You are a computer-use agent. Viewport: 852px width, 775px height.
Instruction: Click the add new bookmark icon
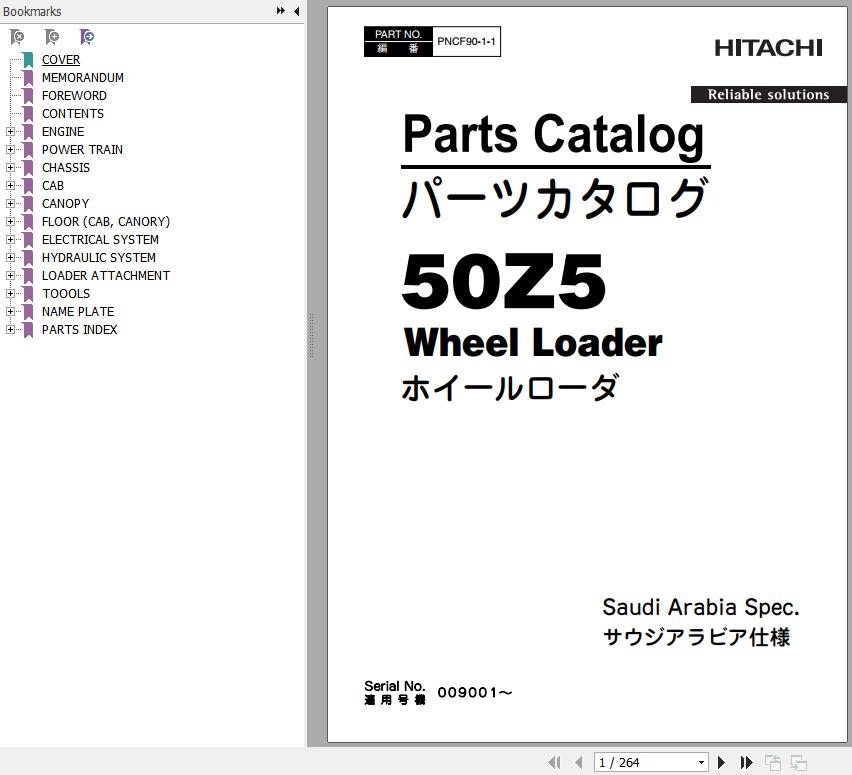click(52, 37)
